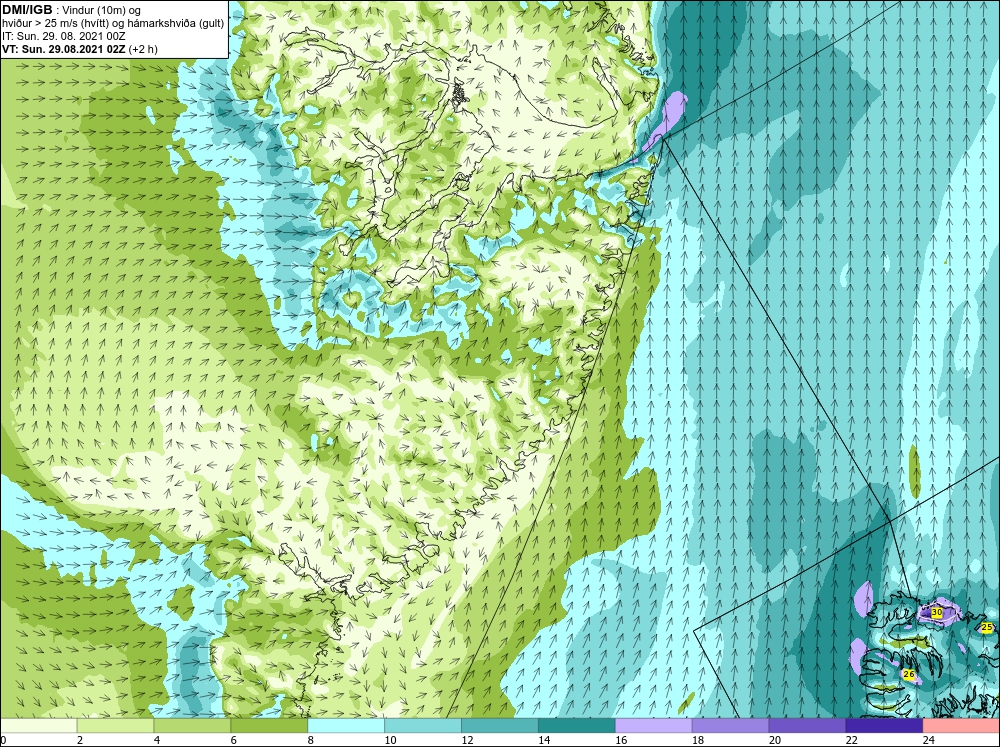The height and width of the screenshot is (747, 1000).
Task: Select the lavender 16–18 m/s legend swatch
Action: 654,726
